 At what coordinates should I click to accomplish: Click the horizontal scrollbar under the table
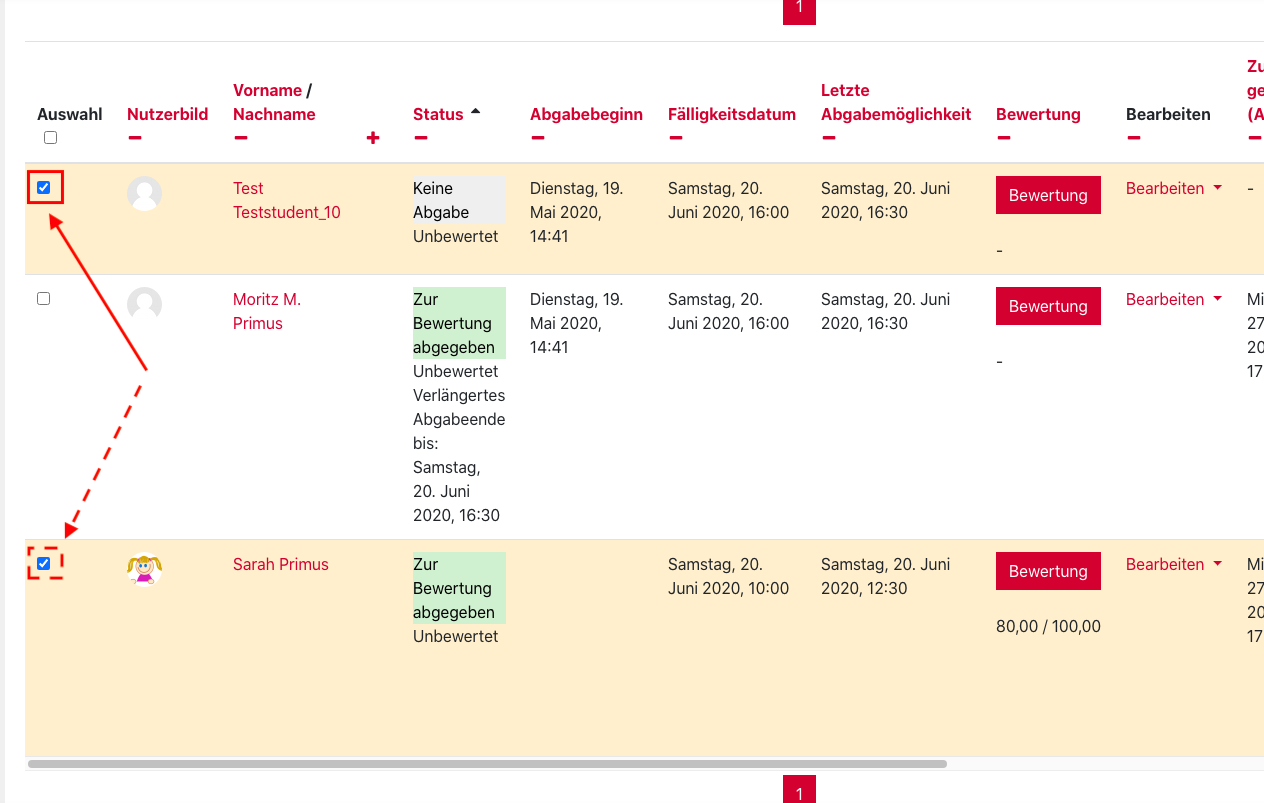pos(487,764)
